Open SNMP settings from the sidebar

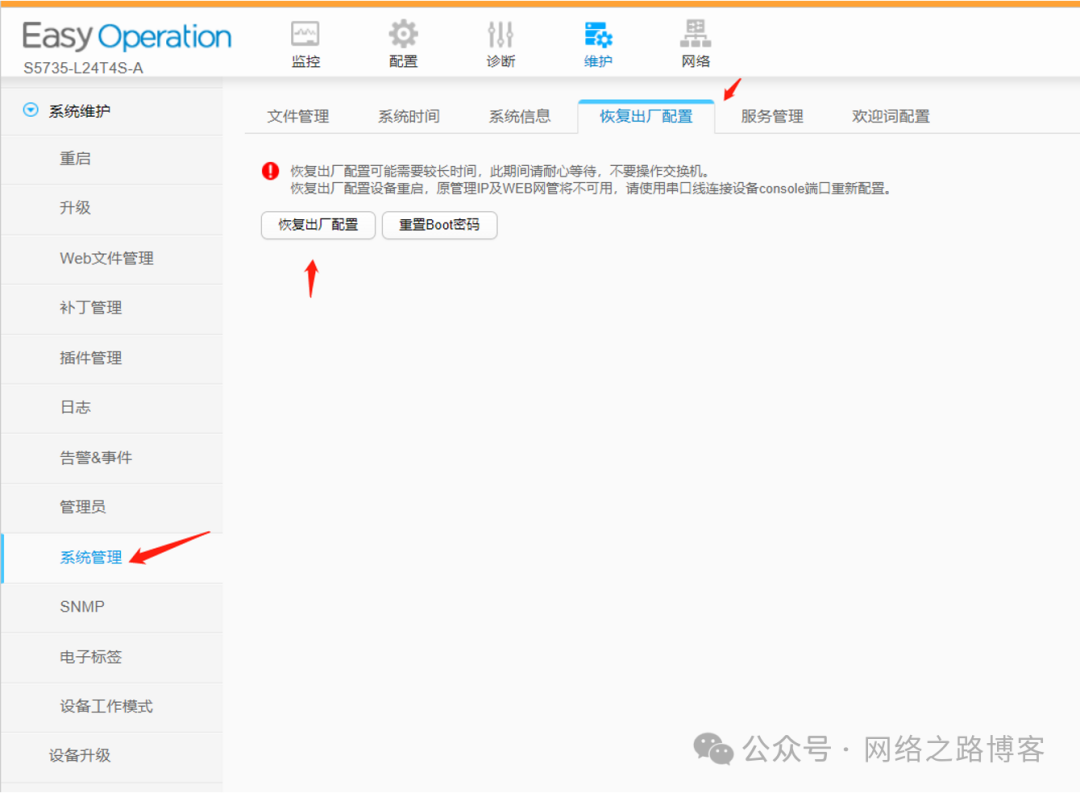[80, 607]
